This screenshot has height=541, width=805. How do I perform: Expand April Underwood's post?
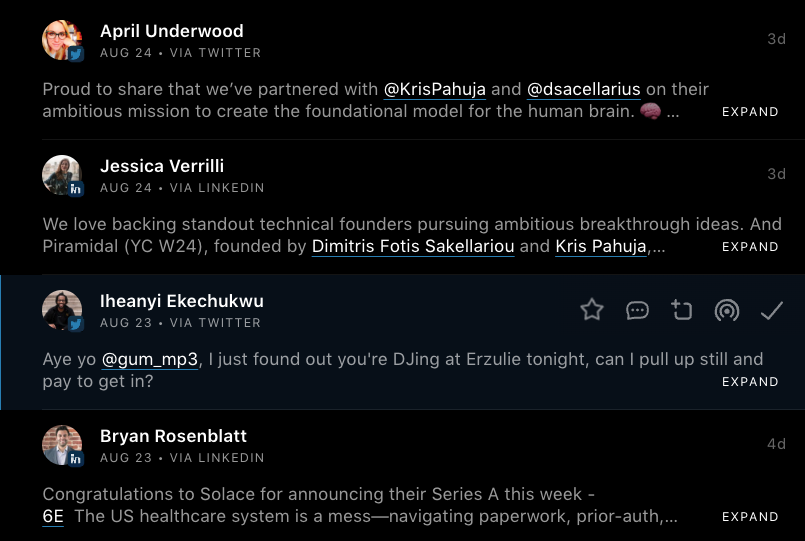(750, 112)
